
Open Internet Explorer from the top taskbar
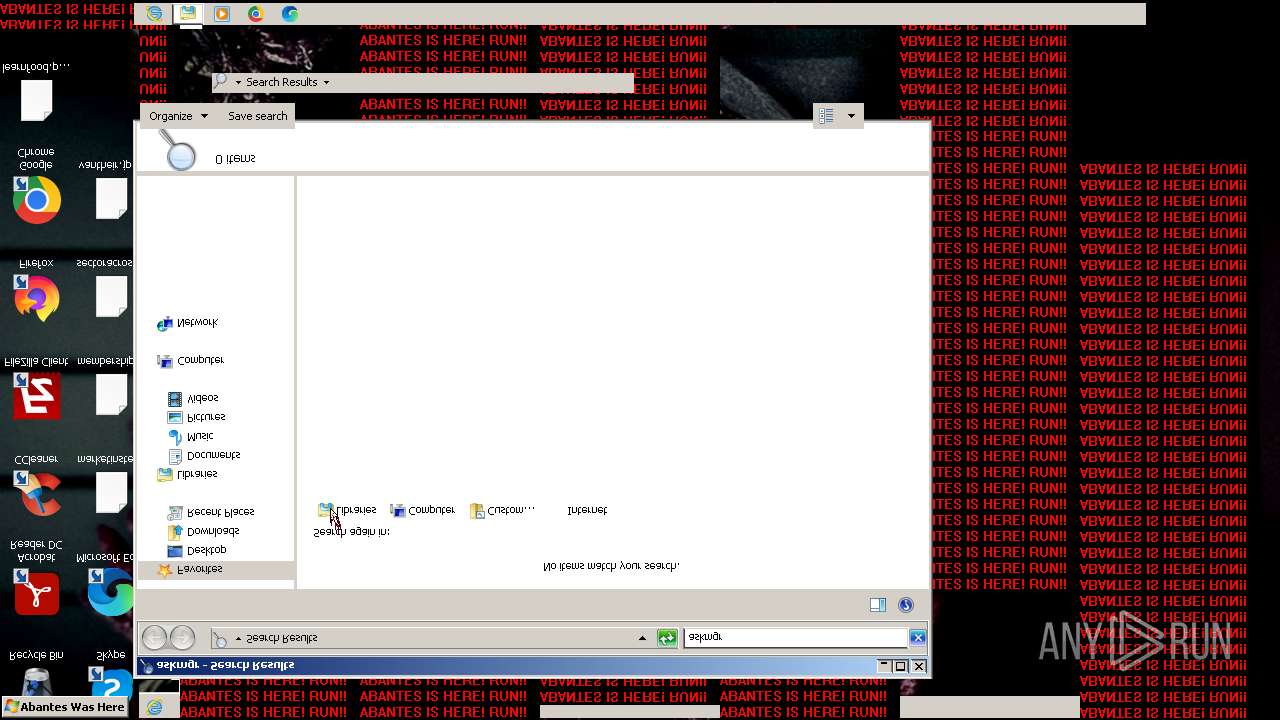tap(154, 14)
